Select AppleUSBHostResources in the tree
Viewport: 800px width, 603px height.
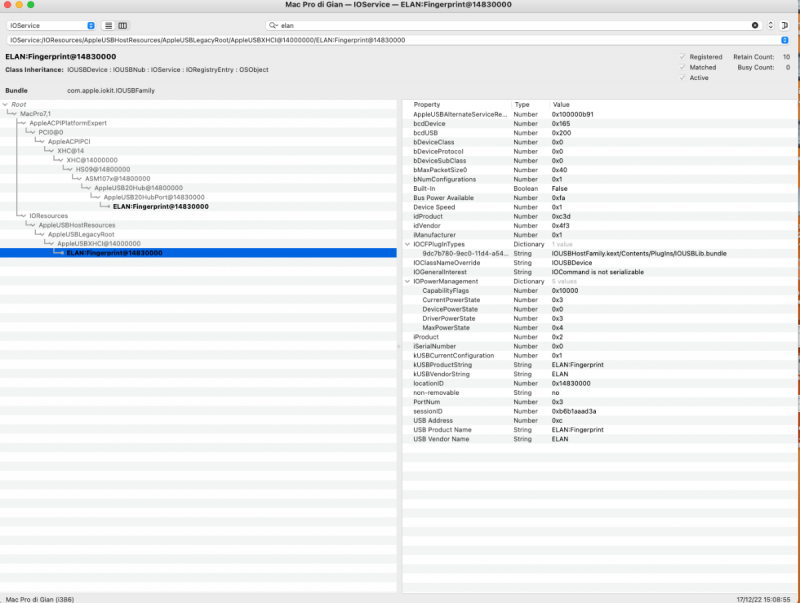click(77, 225)
